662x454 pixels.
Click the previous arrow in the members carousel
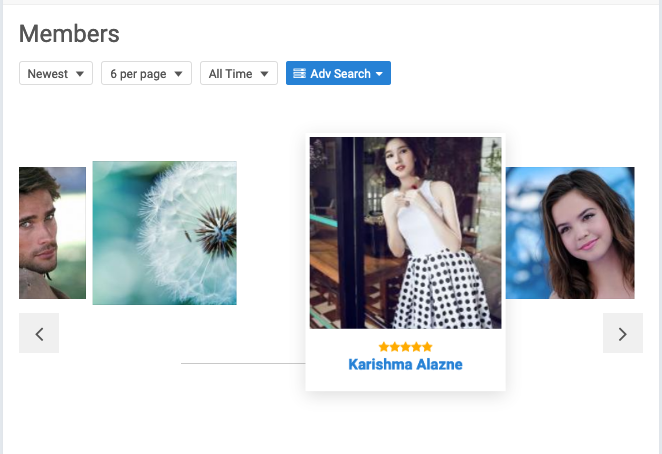[x=39, y=334]
